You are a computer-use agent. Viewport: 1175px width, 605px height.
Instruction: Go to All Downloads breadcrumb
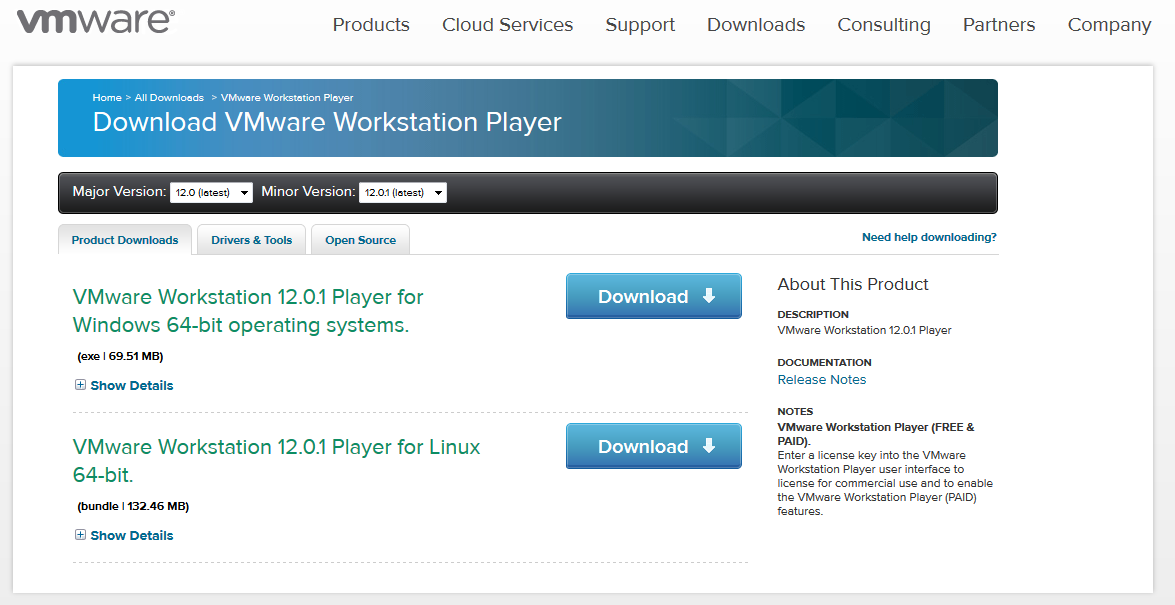[169, 97]
